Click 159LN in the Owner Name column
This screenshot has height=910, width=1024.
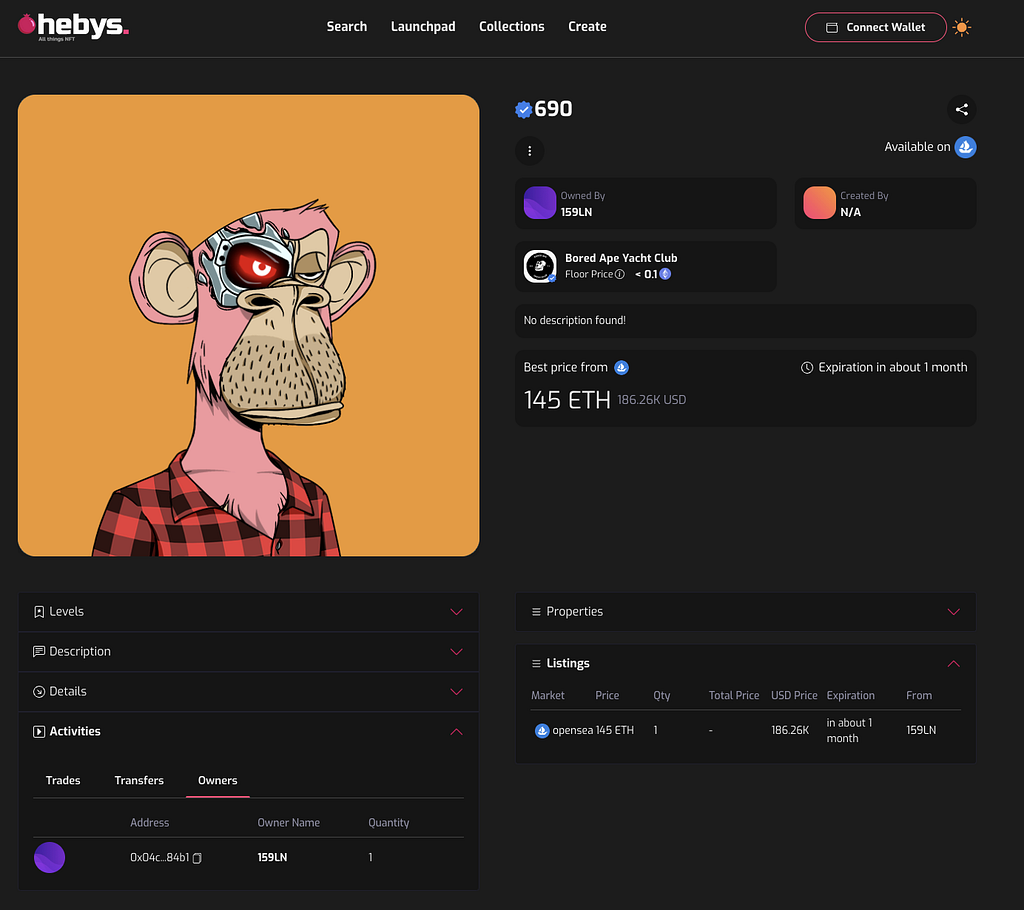point(272,858)
